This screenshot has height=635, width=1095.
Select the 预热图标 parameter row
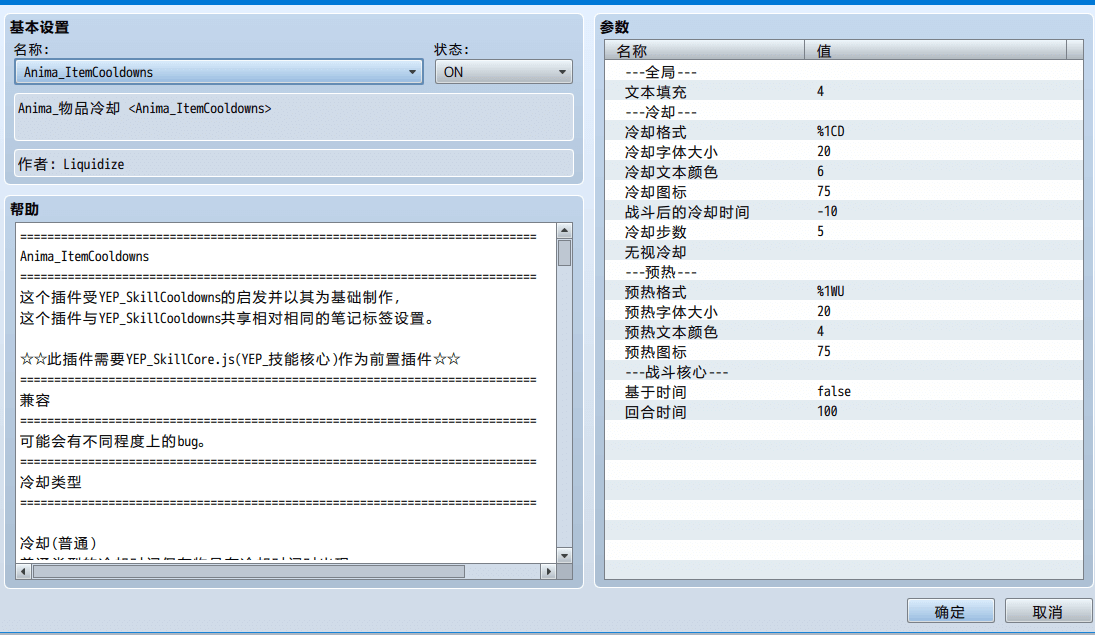[844, 352]
